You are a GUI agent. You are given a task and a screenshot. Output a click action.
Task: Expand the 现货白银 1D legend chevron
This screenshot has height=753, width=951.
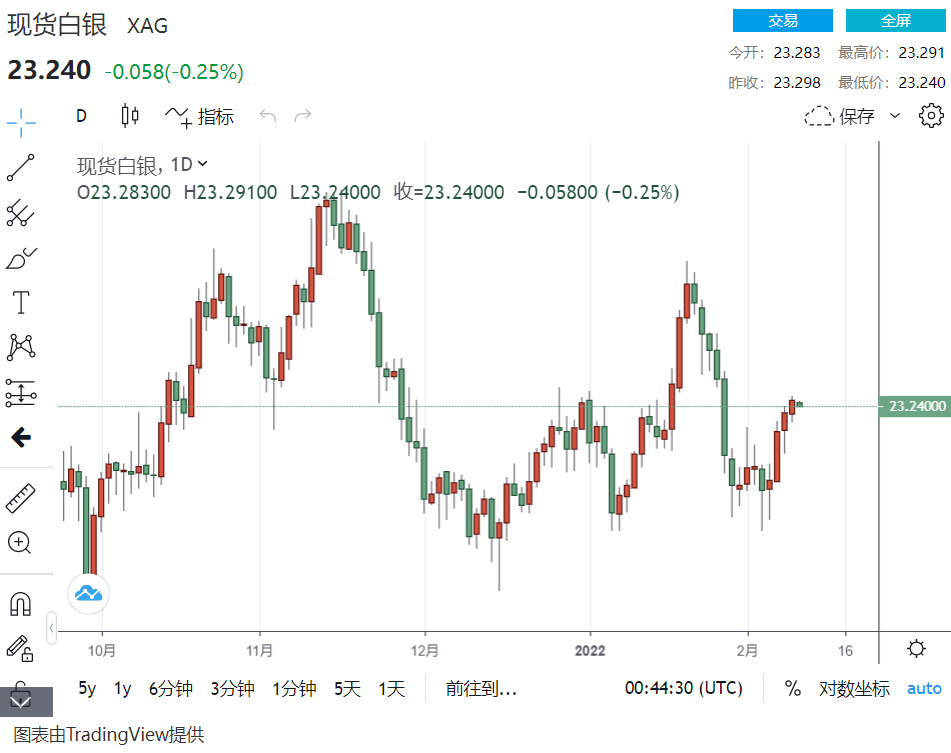(x=203, y=164)
